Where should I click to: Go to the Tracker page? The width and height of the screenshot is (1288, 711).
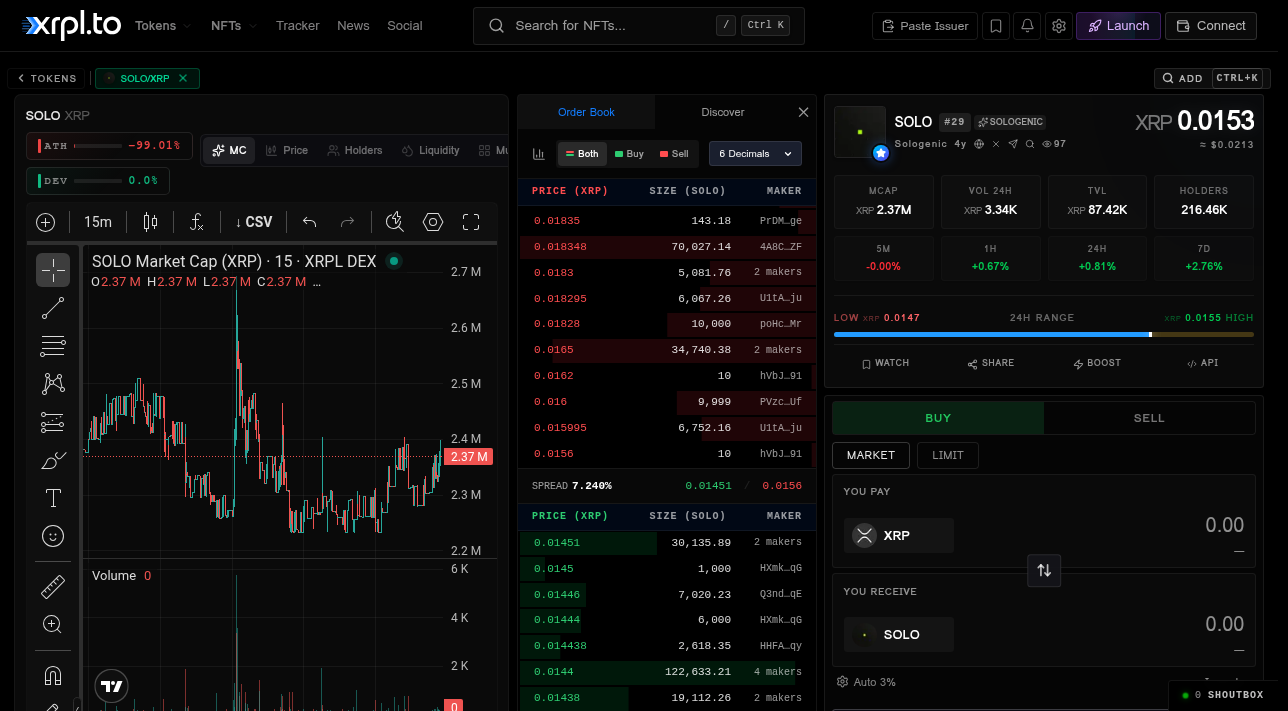tap(298, 26)
